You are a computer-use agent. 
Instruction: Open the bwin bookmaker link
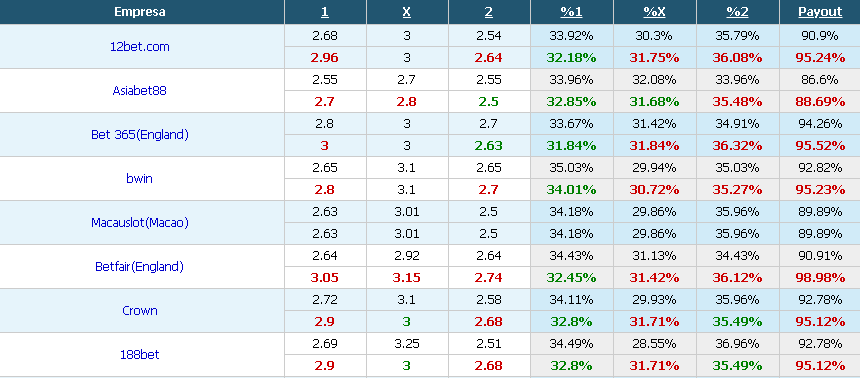(139, 178)
